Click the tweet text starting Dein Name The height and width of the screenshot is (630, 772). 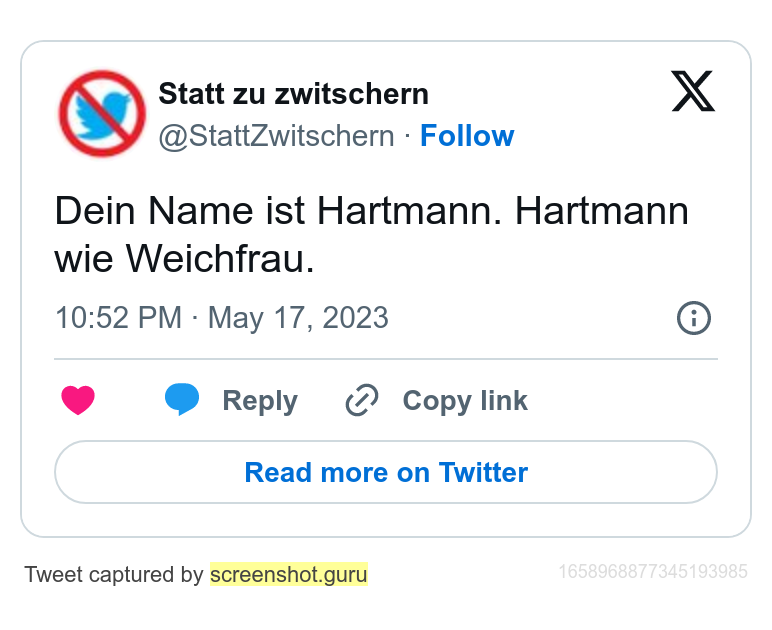(371, 234)
